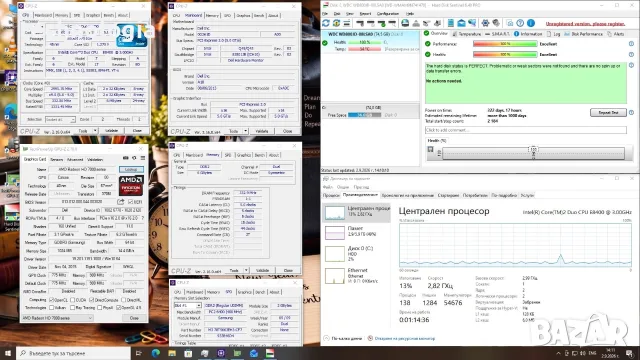The height and width of the screenshot is (360, 640).
Task: Click the GPU-Z refresh icon
Action: [x=134, y=158]
